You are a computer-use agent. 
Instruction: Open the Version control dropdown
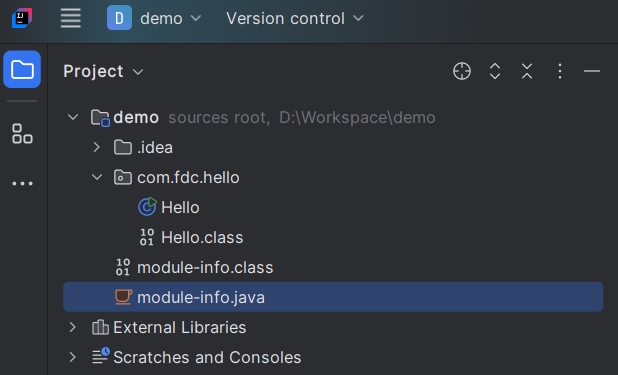294,18
